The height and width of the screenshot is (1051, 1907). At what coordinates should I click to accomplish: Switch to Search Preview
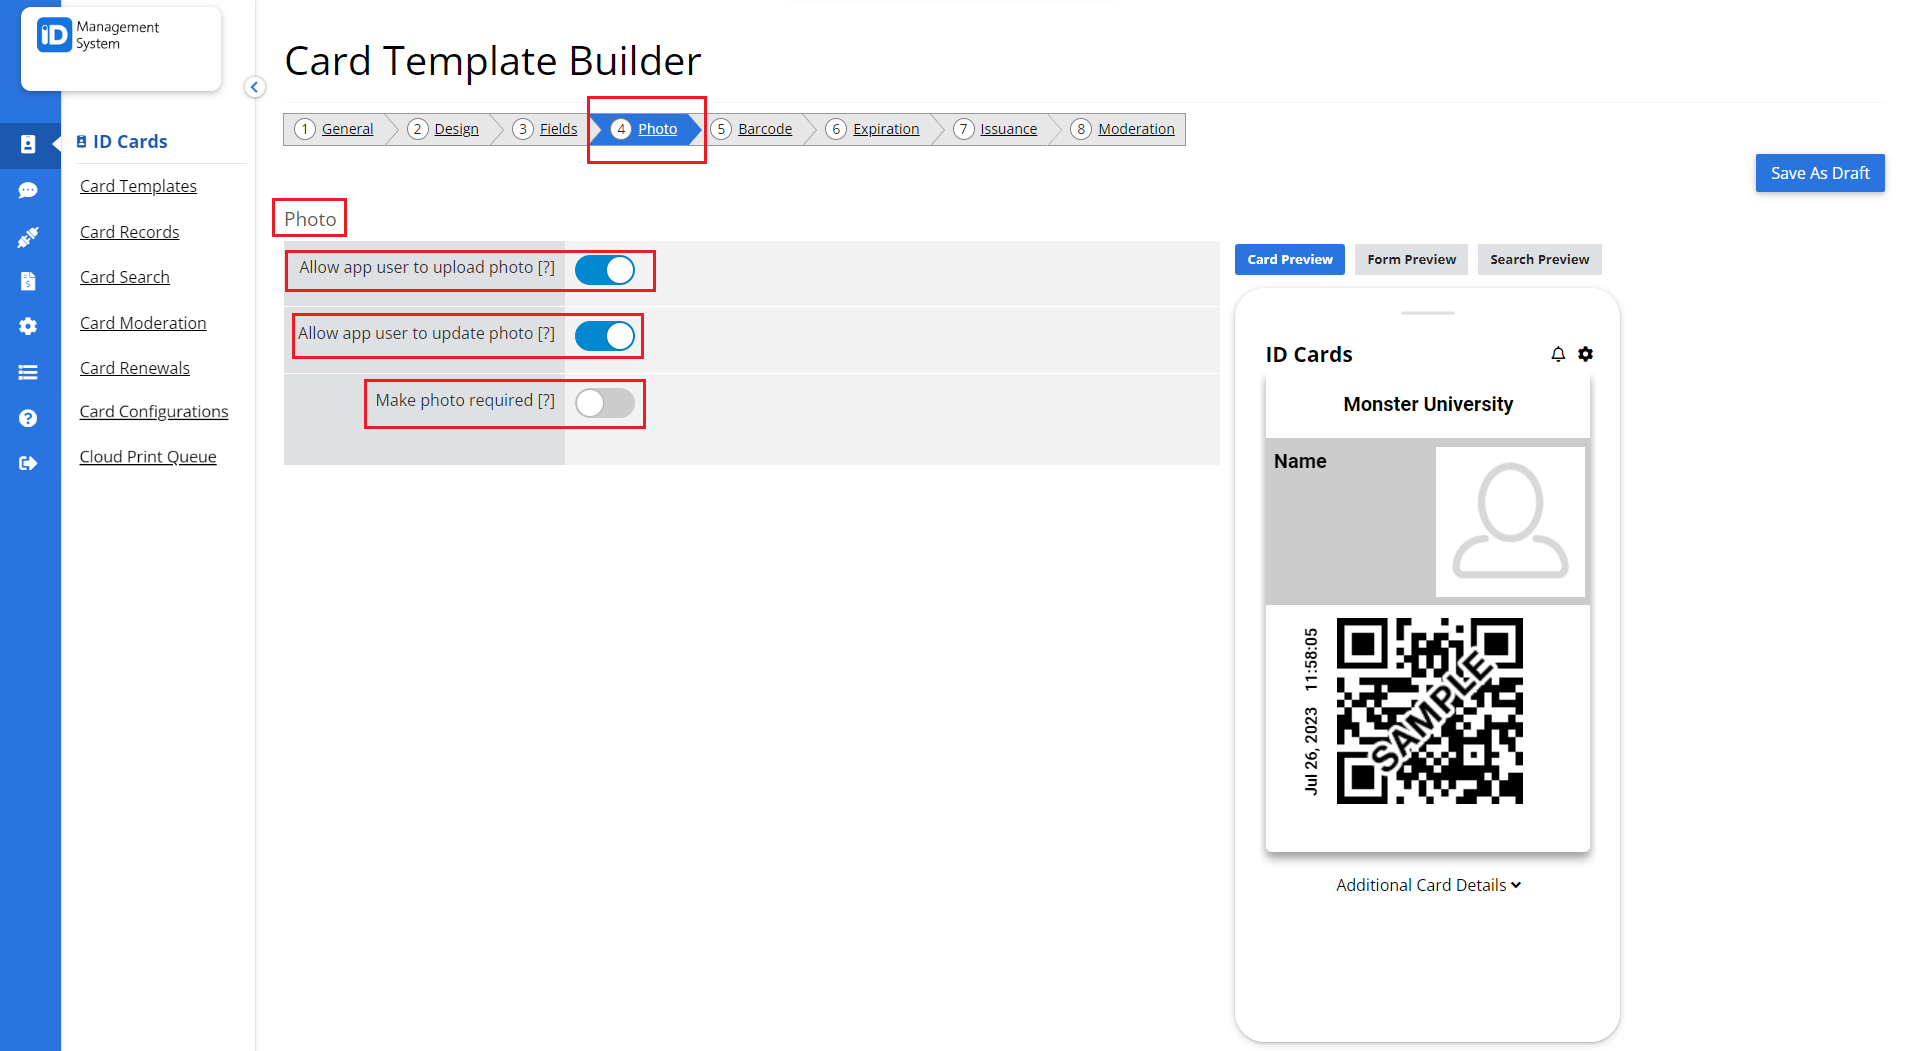tap(1539, 259)
